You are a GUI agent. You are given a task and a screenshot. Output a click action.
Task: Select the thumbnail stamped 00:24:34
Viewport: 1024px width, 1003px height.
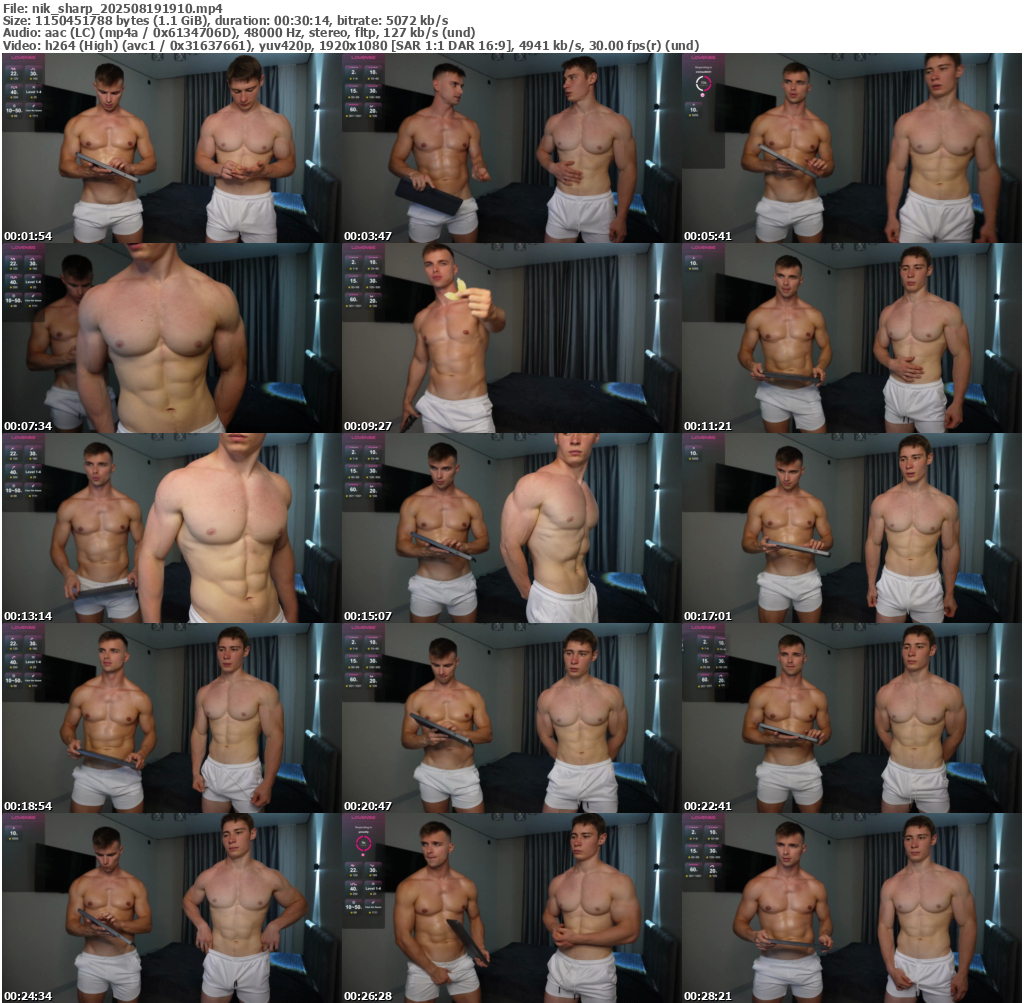coord(171,908)
